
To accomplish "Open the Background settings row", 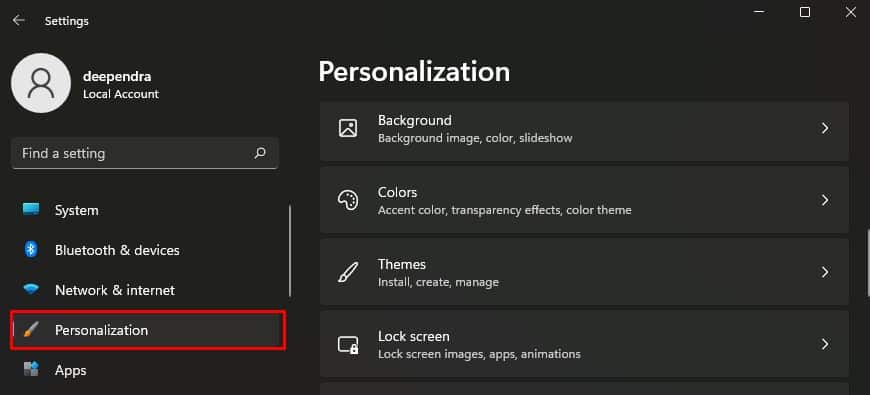I will click(x=584, y=131).
